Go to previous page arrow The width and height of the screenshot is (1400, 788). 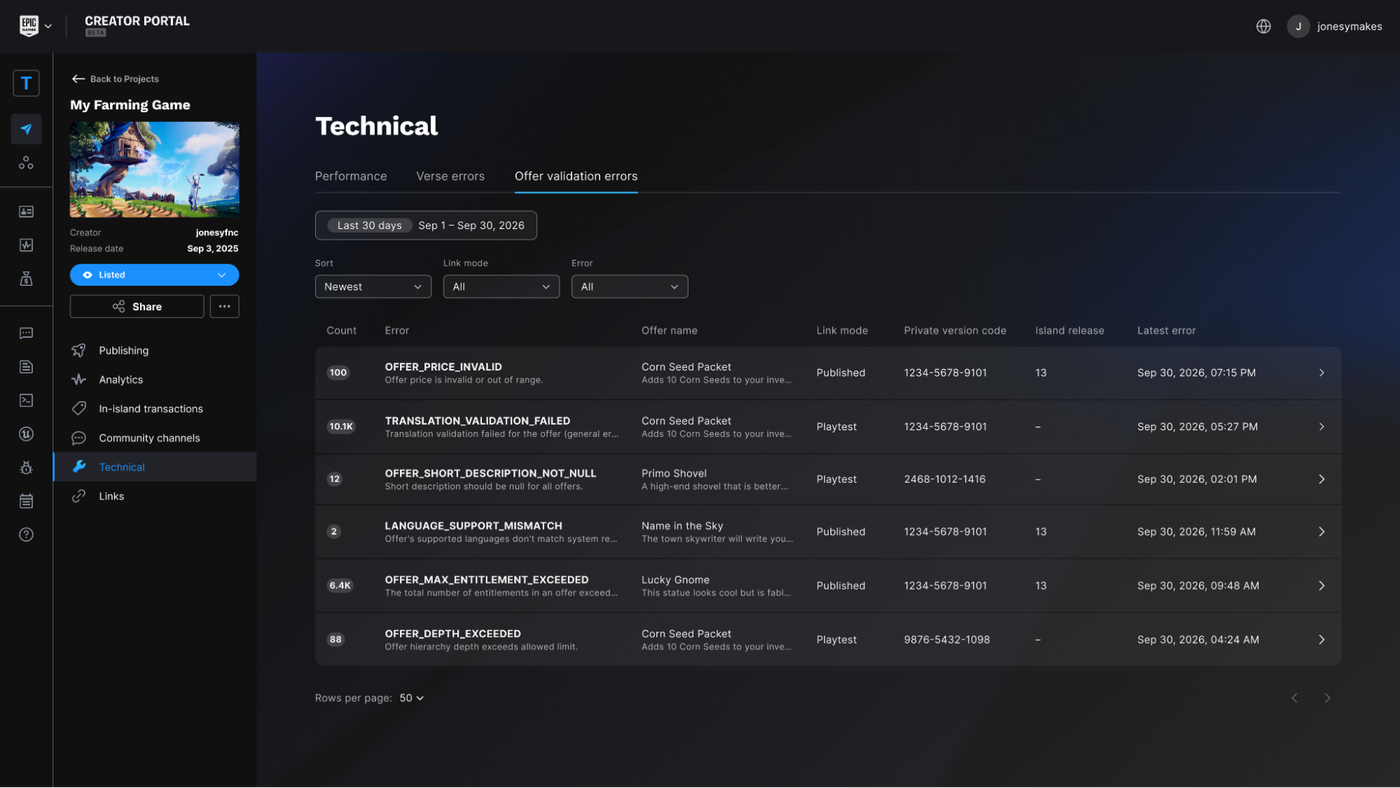coord(1294,698)
